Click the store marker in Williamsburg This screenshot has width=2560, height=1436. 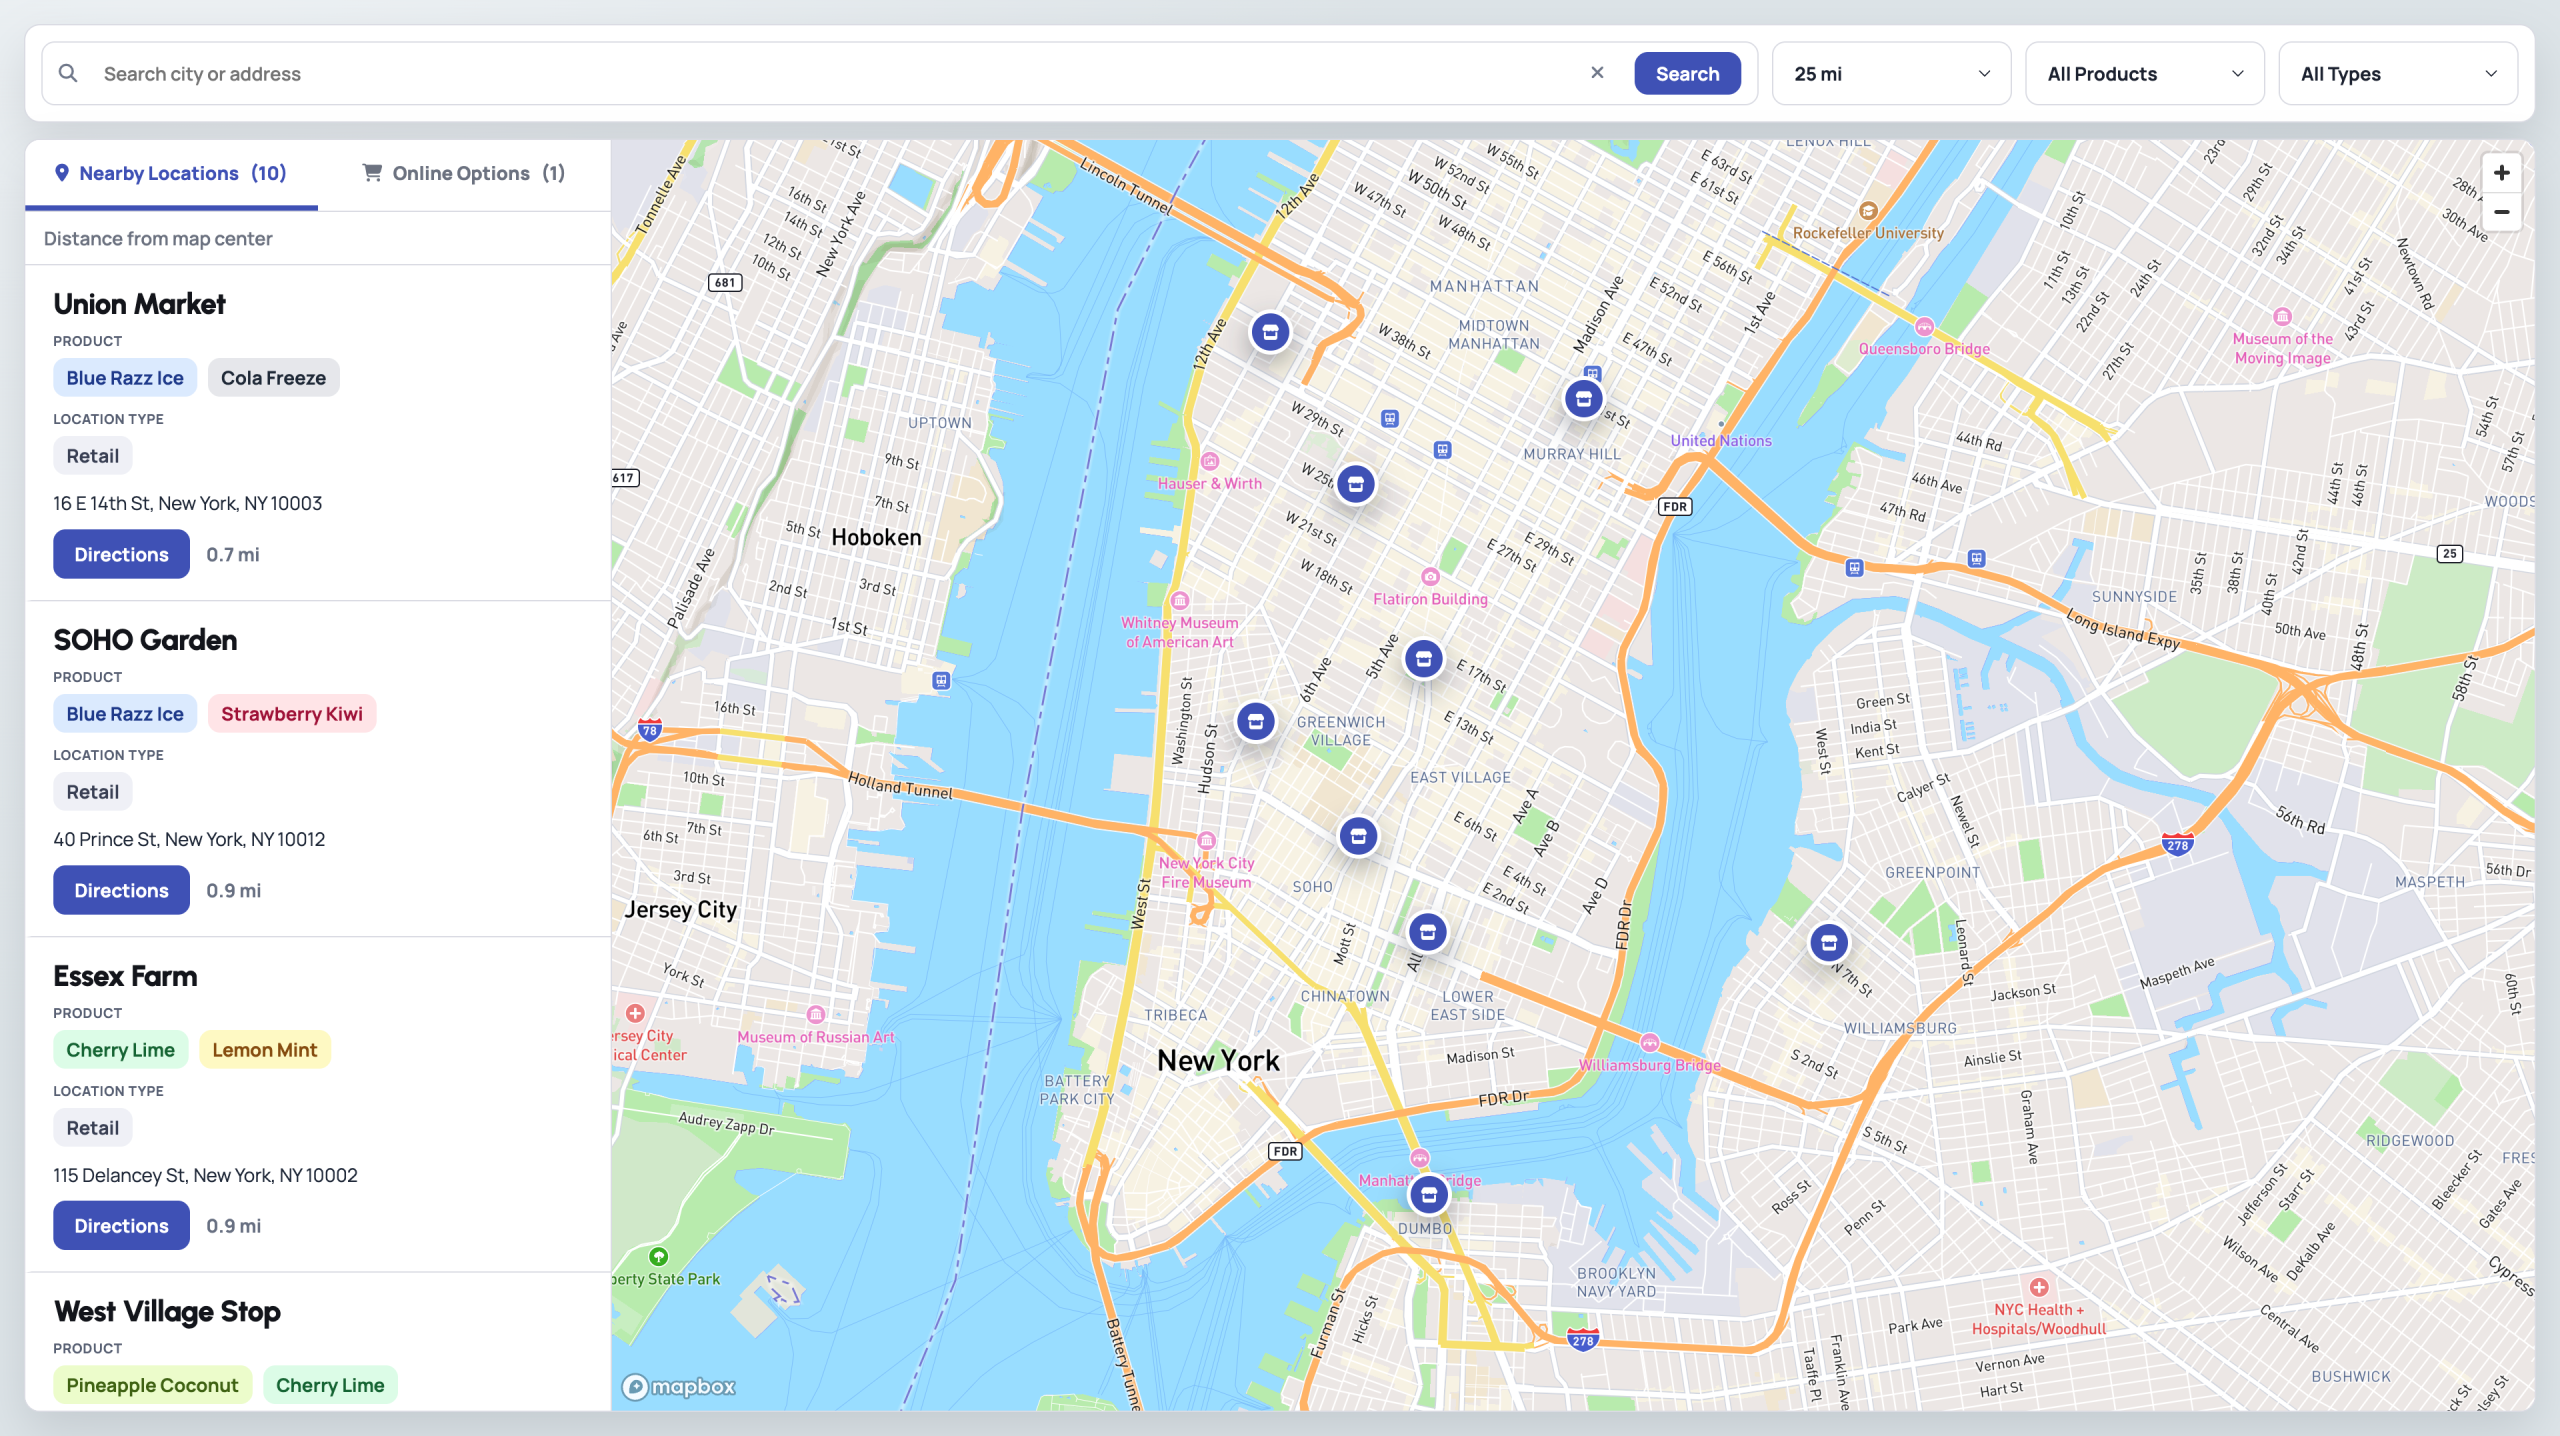pos(1828,943)
